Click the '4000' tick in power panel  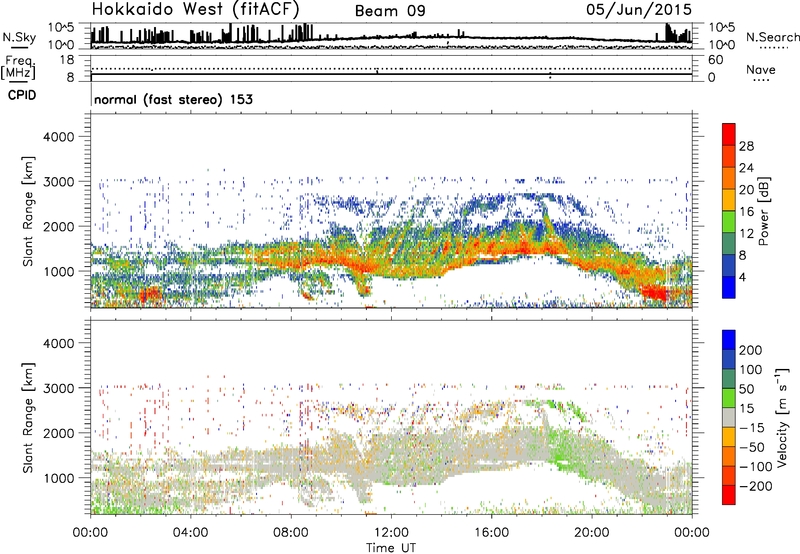(x=58, y=137)
